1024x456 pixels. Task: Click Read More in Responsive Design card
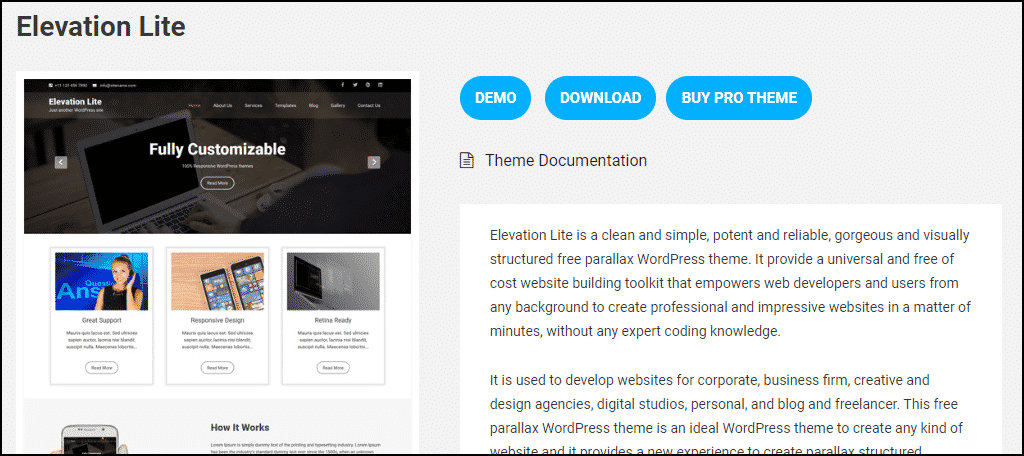coord(217,368)
